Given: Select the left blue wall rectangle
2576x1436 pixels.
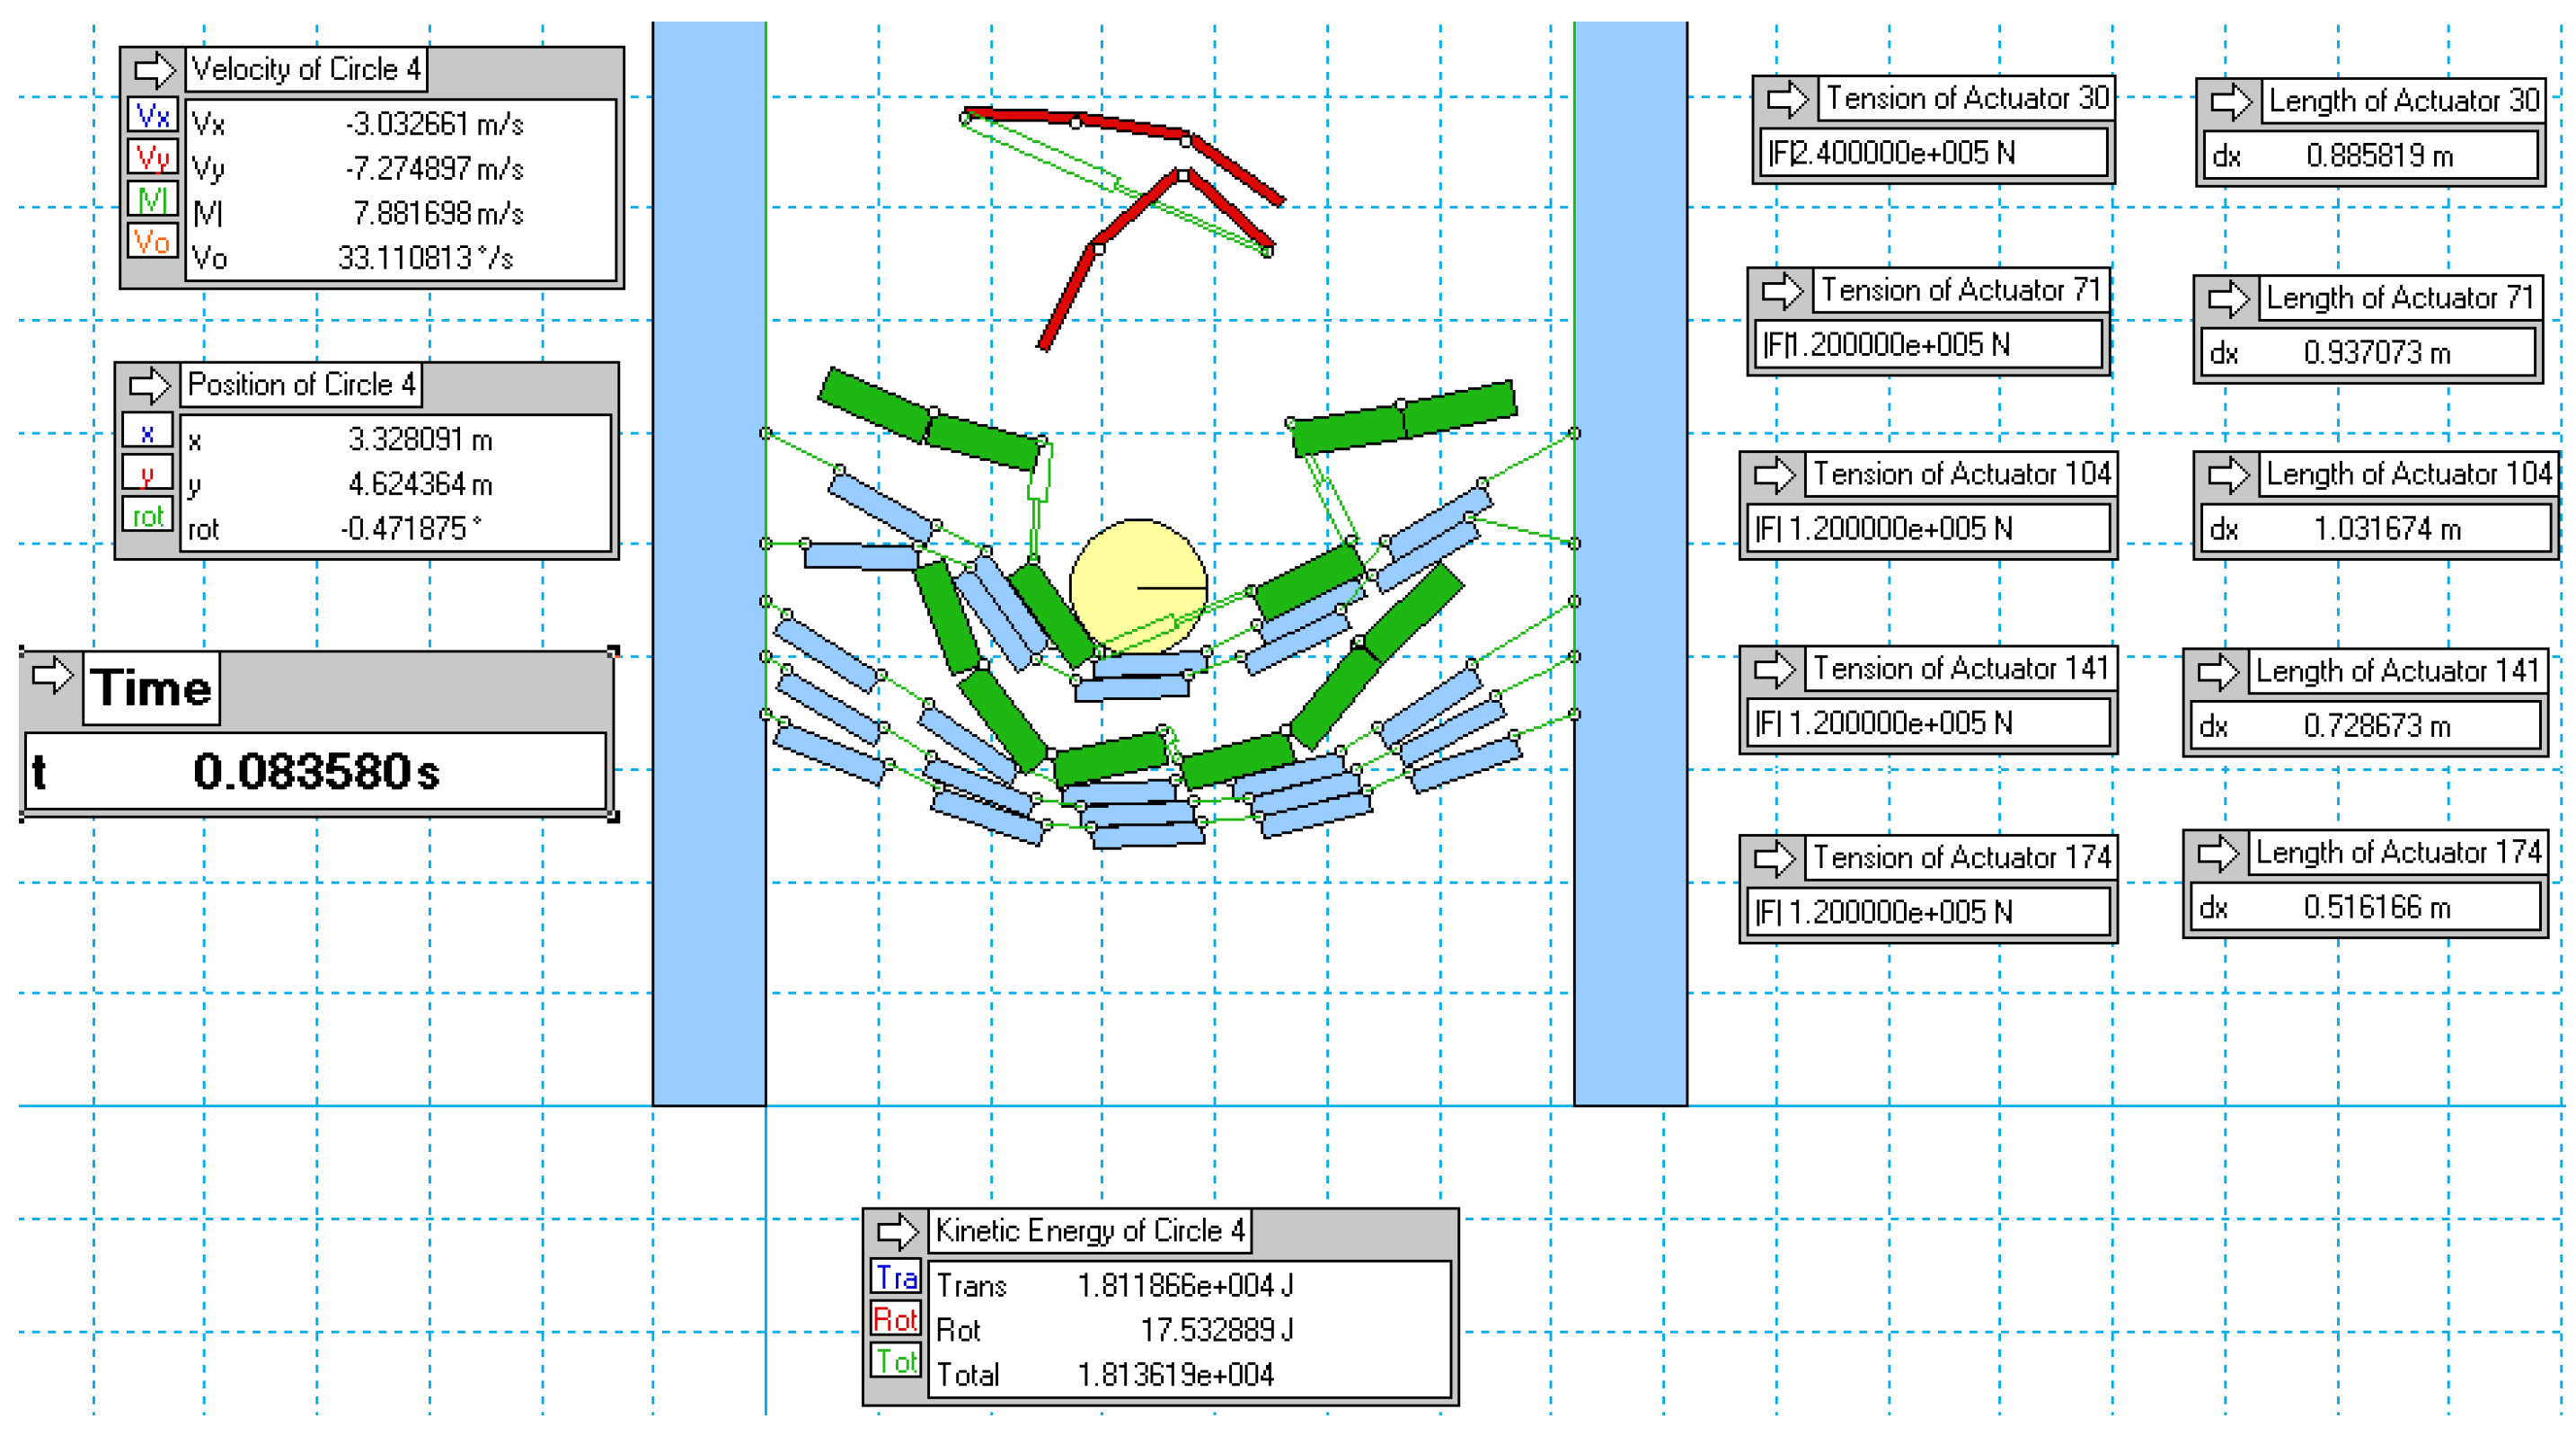Looking at the screenshot, I should point(709,560).
